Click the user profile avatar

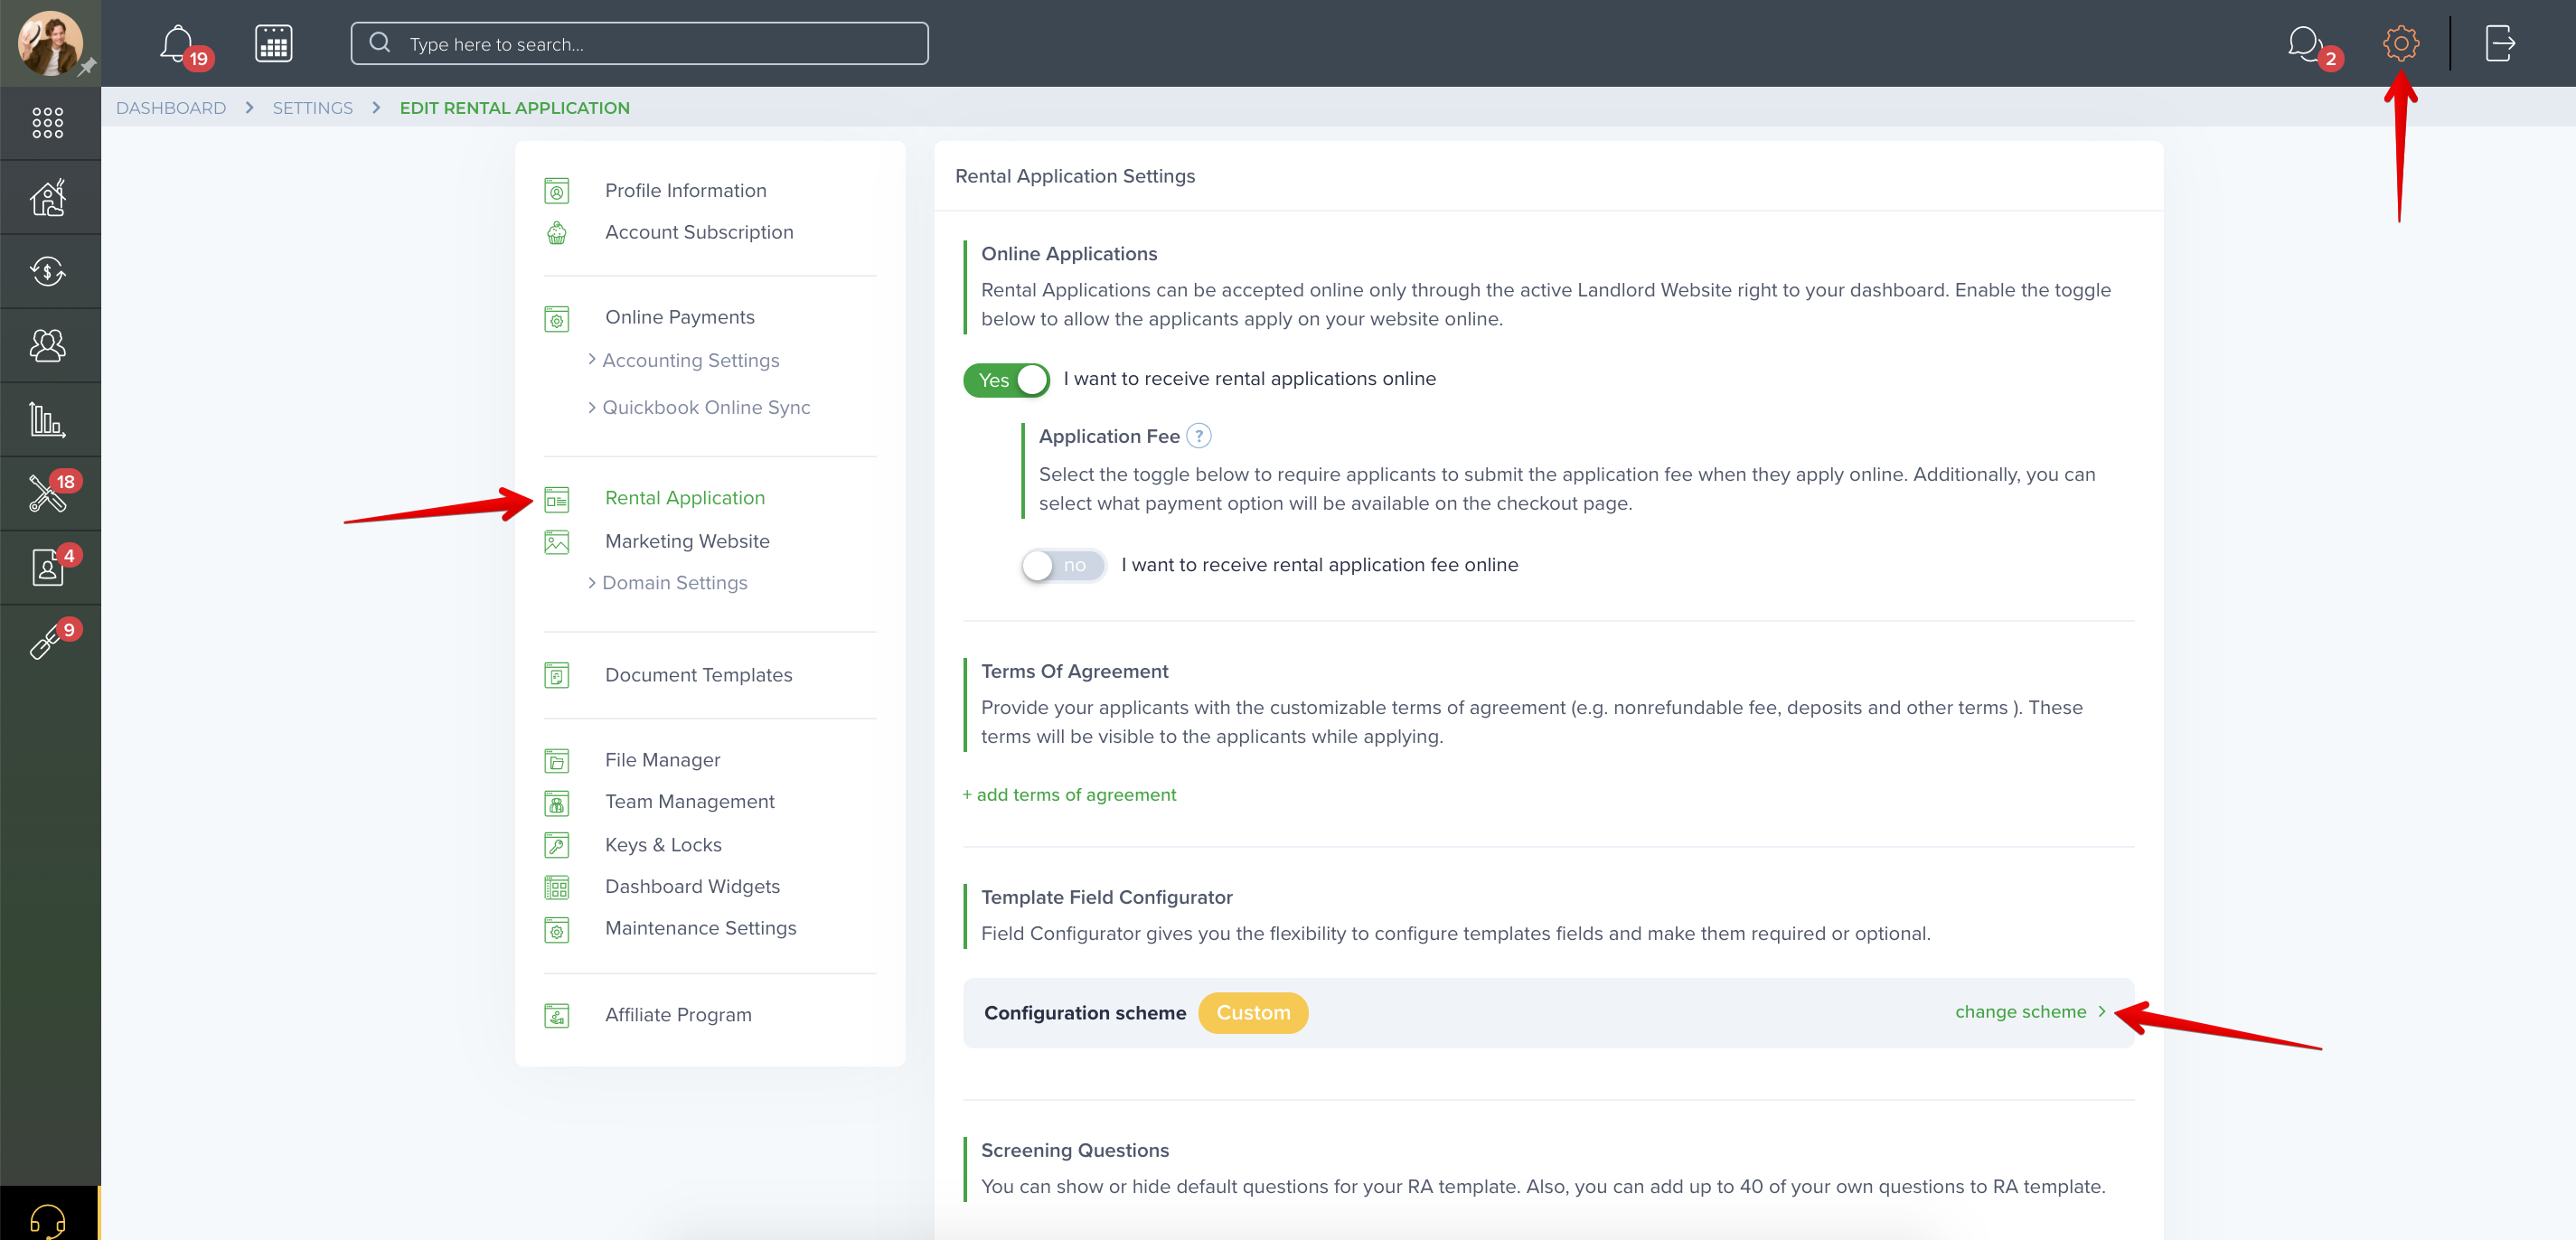49,43
